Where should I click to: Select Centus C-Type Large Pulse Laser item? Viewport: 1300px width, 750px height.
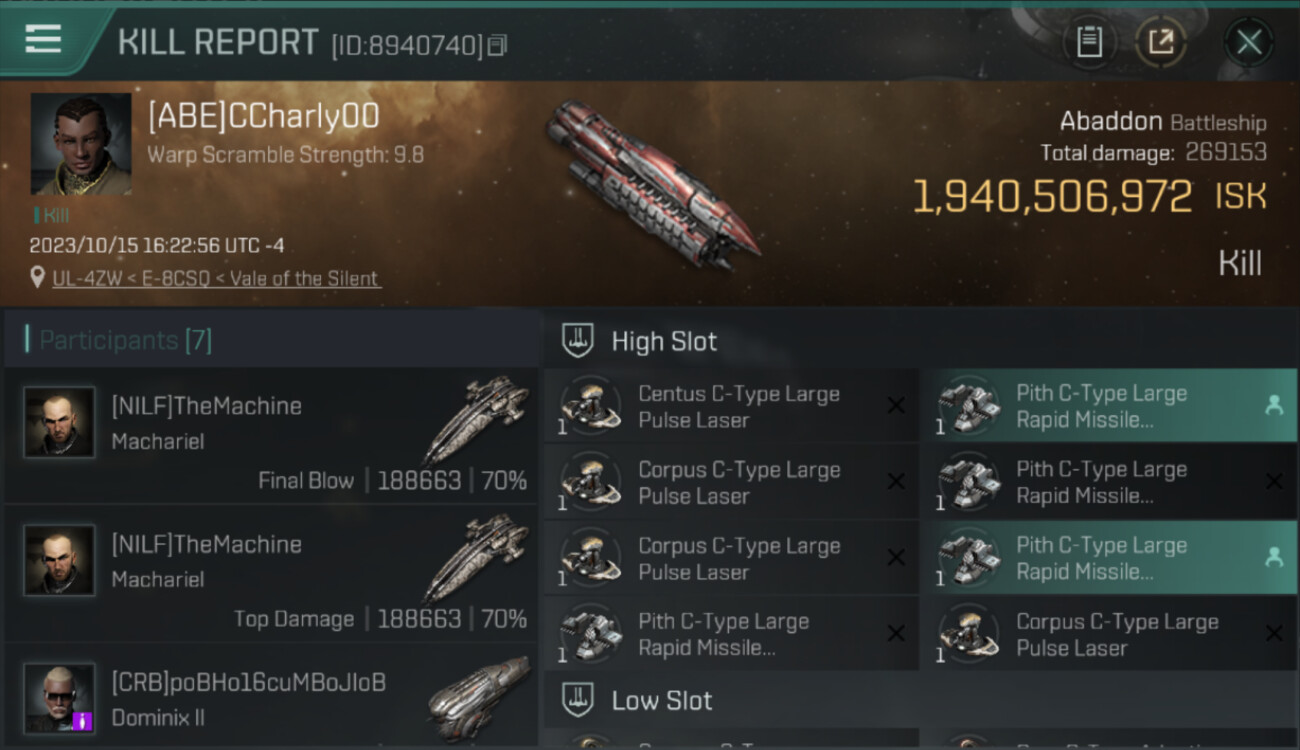(x=731, y=406)
